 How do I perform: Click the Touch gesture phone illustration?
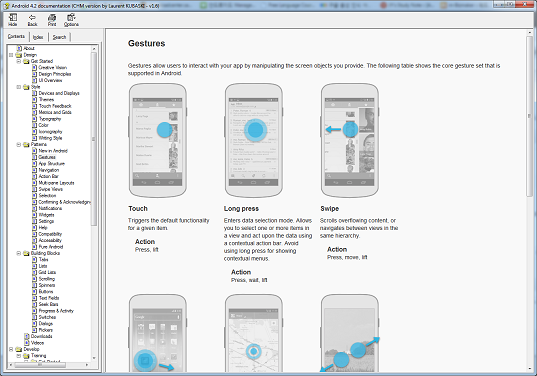point(158,140)
